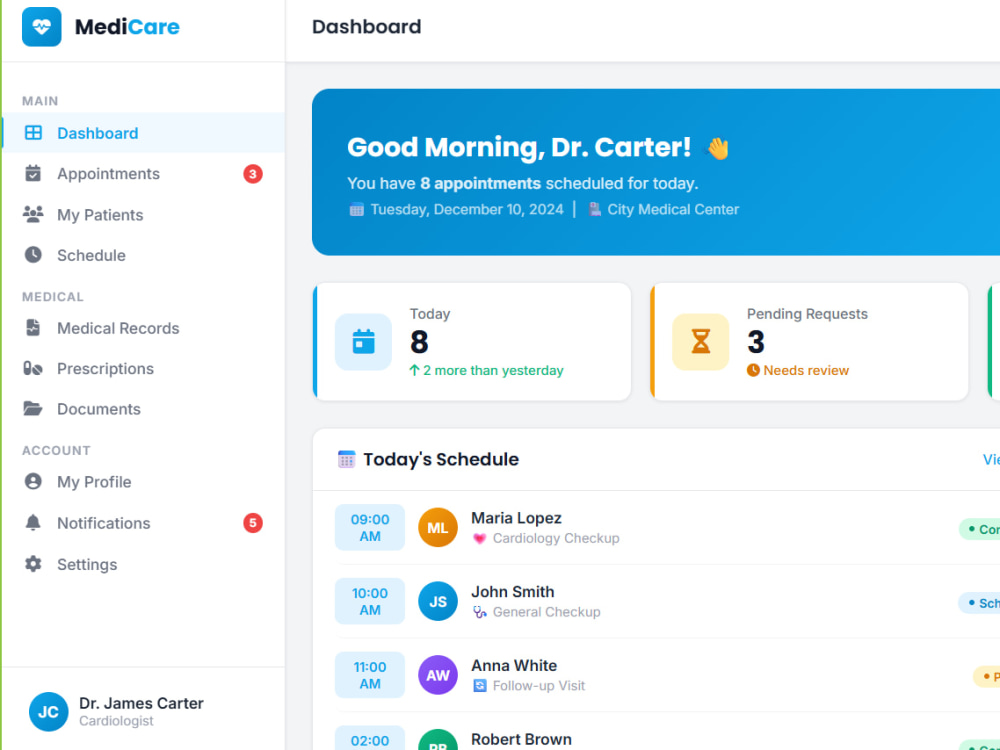Click the JC avatar of Dr. James Carter
This screenshot has width=1000, height=750.
click(48, 712)
